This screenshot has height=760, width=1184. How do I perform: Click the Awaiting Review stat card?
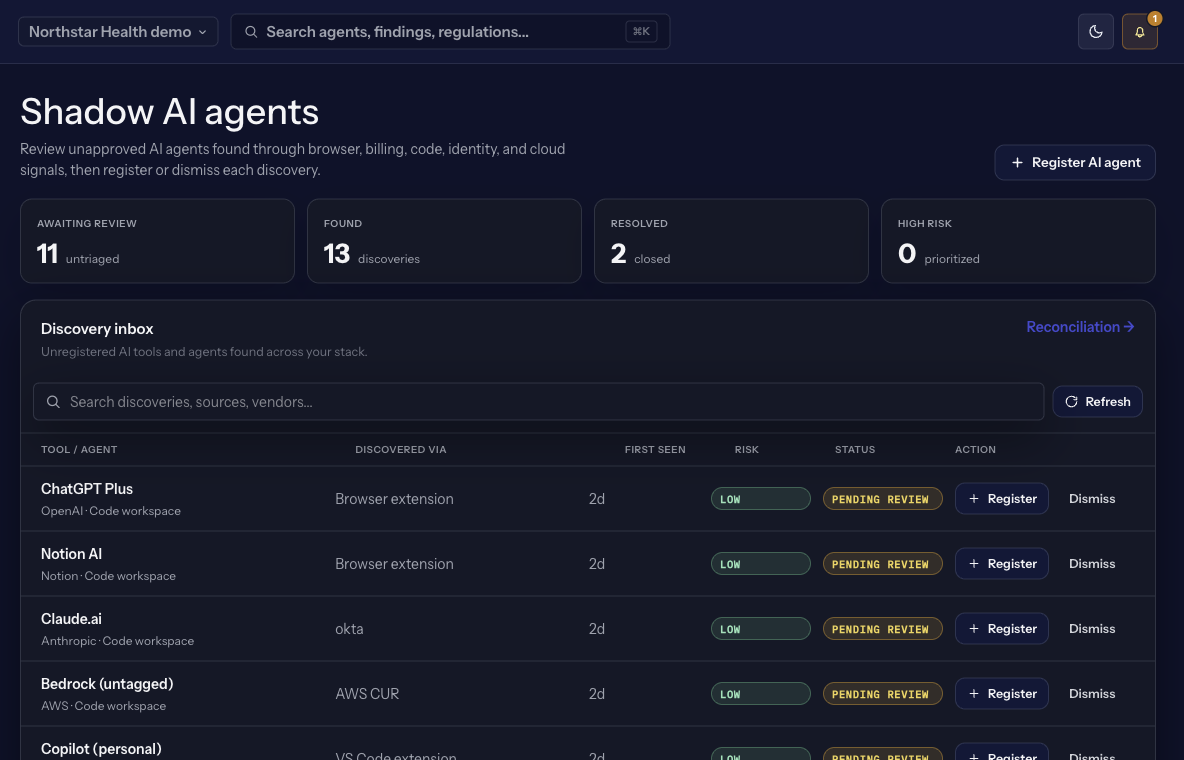click(157, 241)
